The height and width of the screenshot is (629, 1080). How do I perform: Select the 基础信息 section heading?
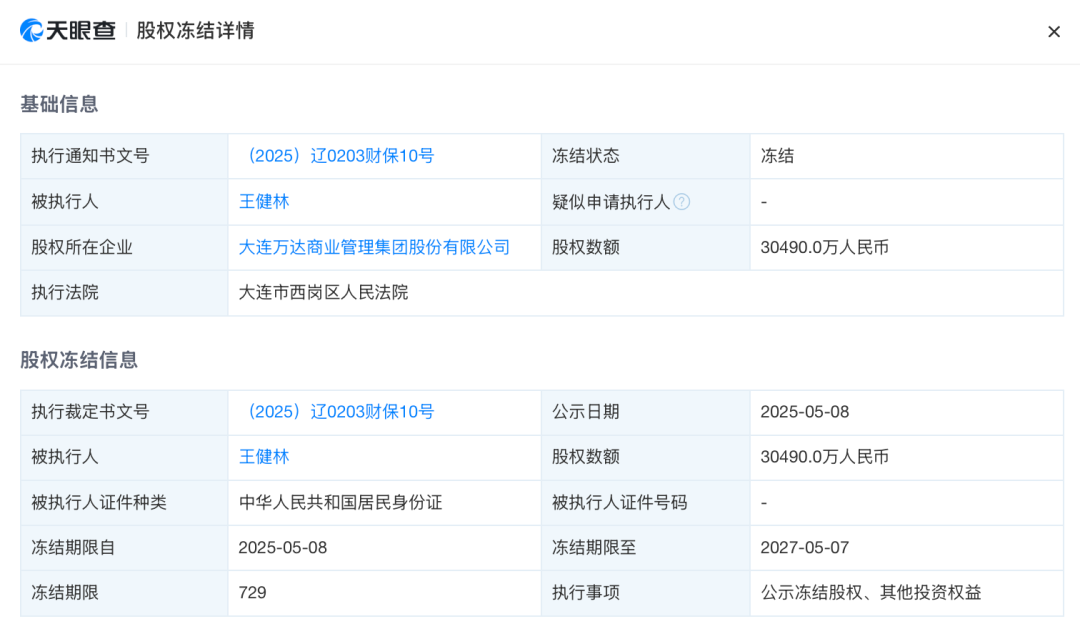click(x=59, y=104)
